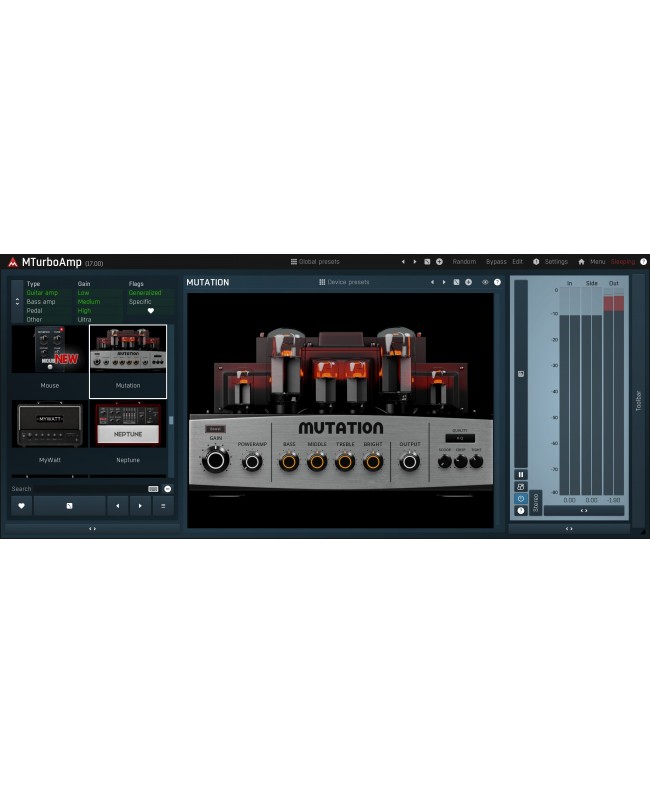Click the meter popup window icon
This screenshot has height=794, width=650.
pyautogui.click(x=521, y=487)
